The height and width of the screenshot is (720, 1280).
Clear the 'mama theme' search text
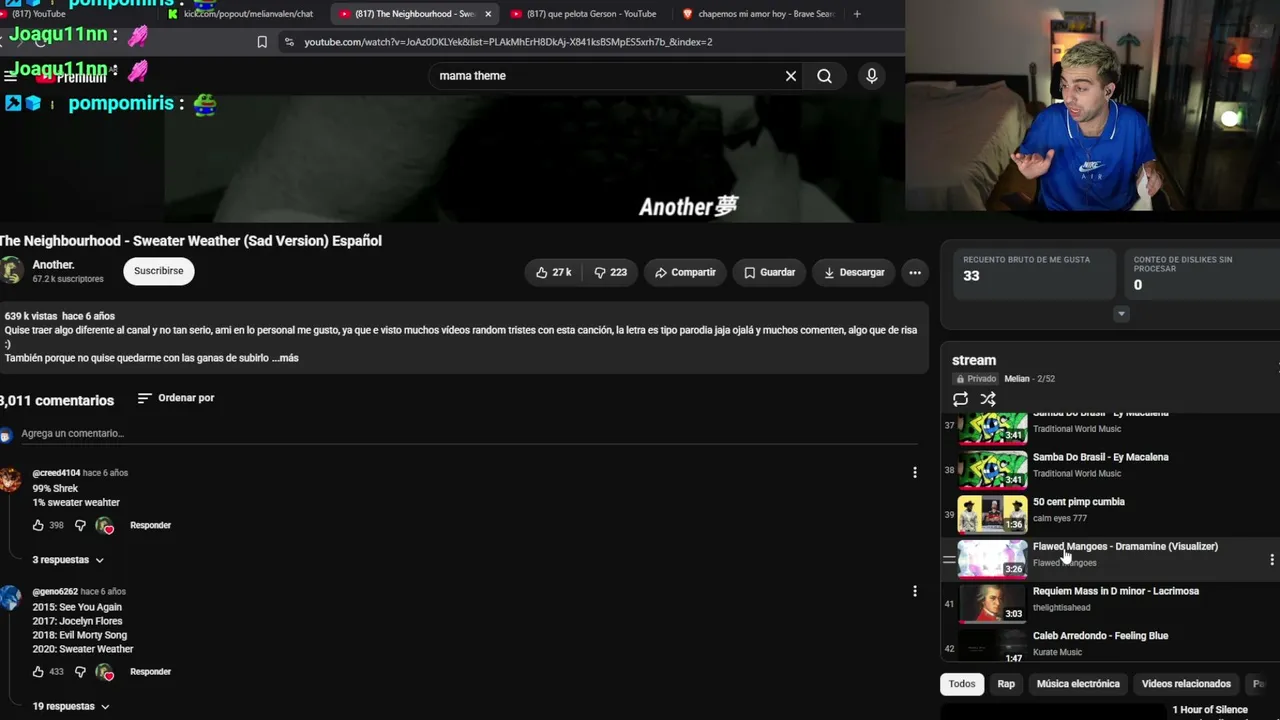(x=791, y=76)
